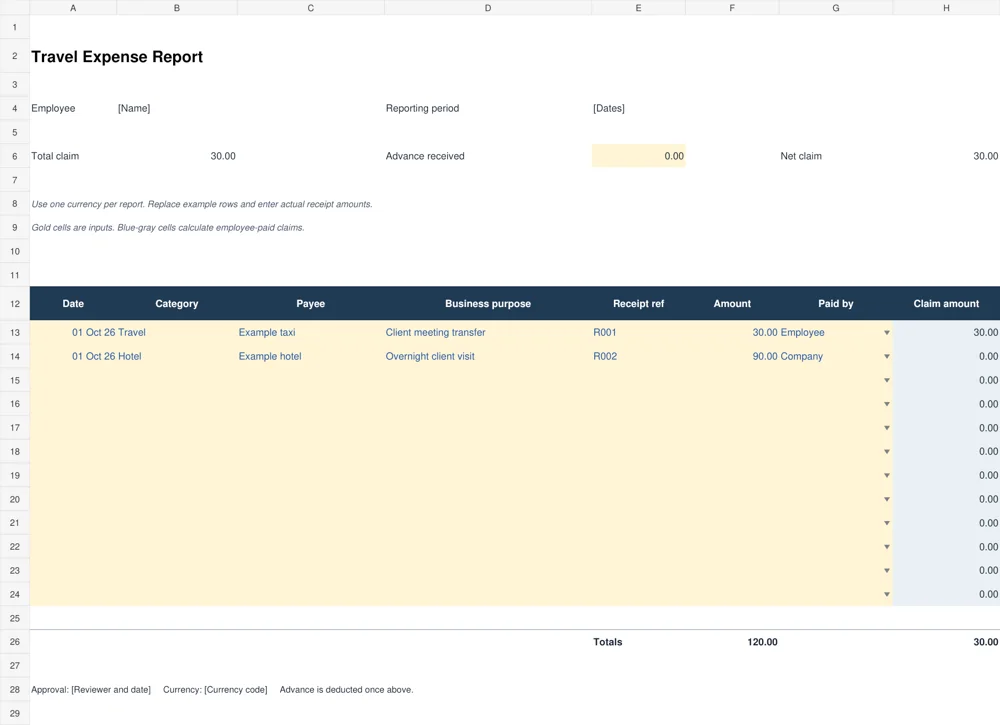Open the Paid by dropdown in row 22

(886, 547)
